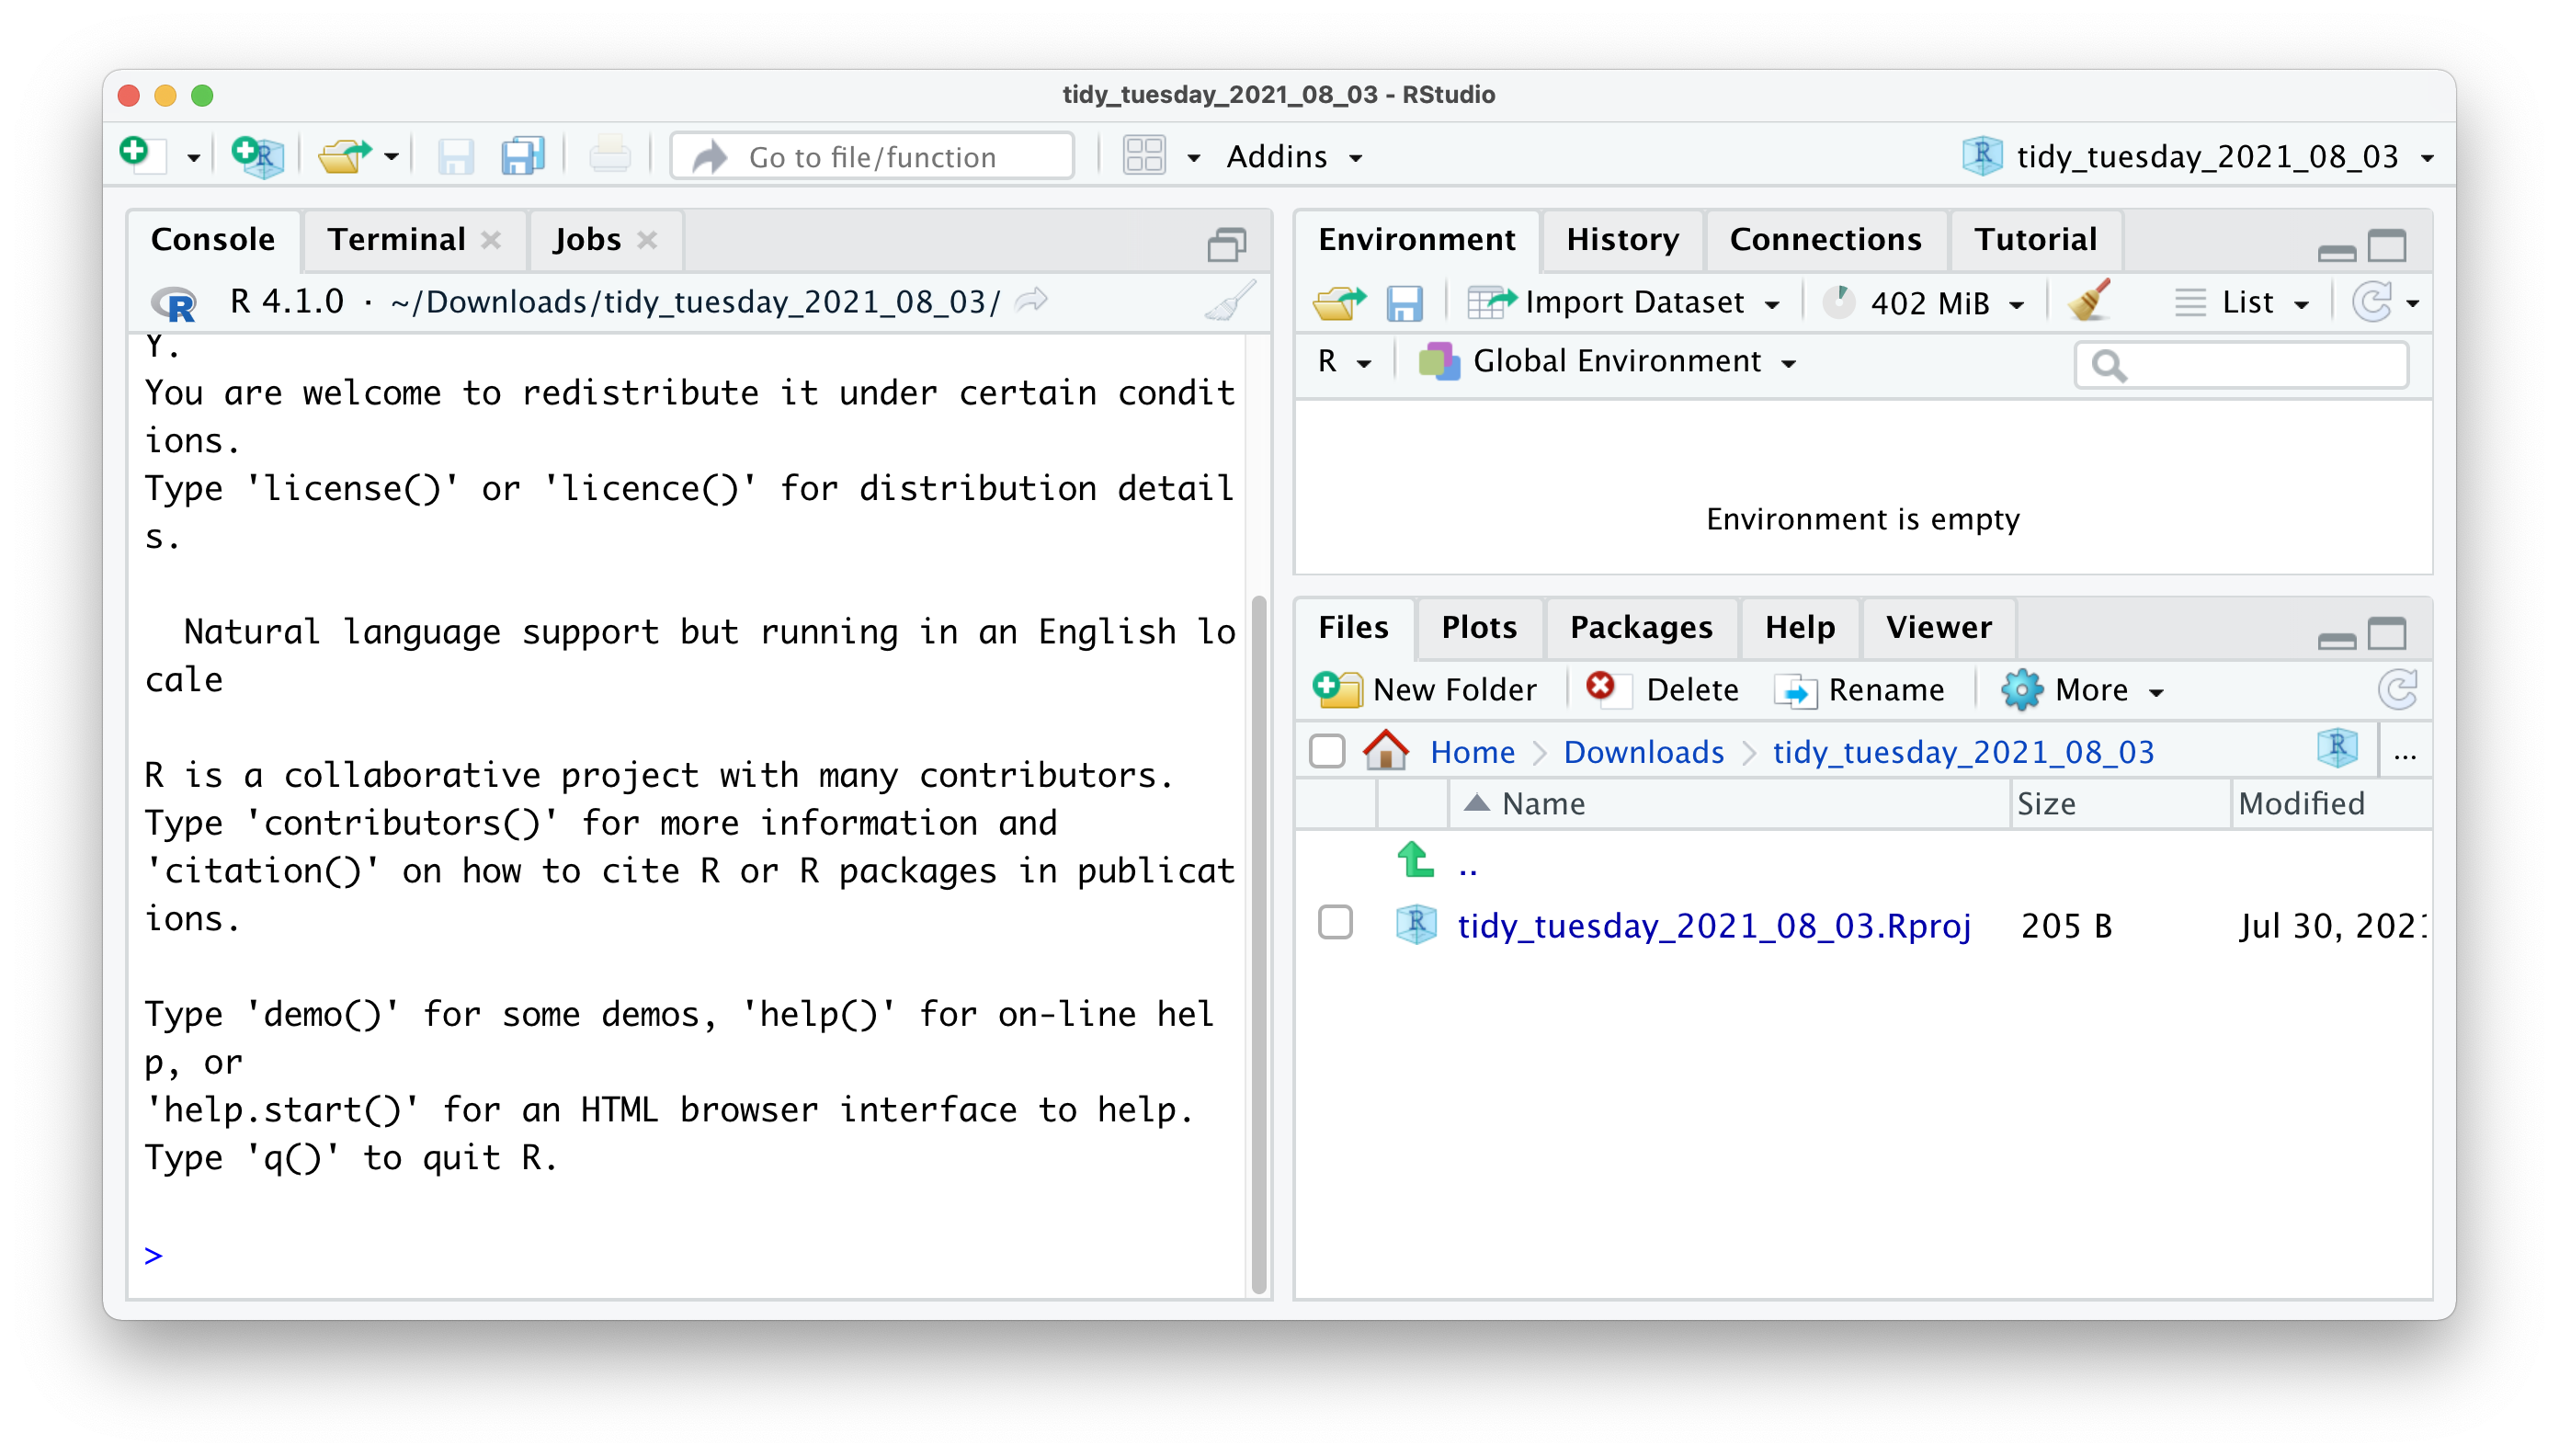Open the Import Dataset tool
The width and height of the screenshot is (2559, 1456).
[1624, 302]
